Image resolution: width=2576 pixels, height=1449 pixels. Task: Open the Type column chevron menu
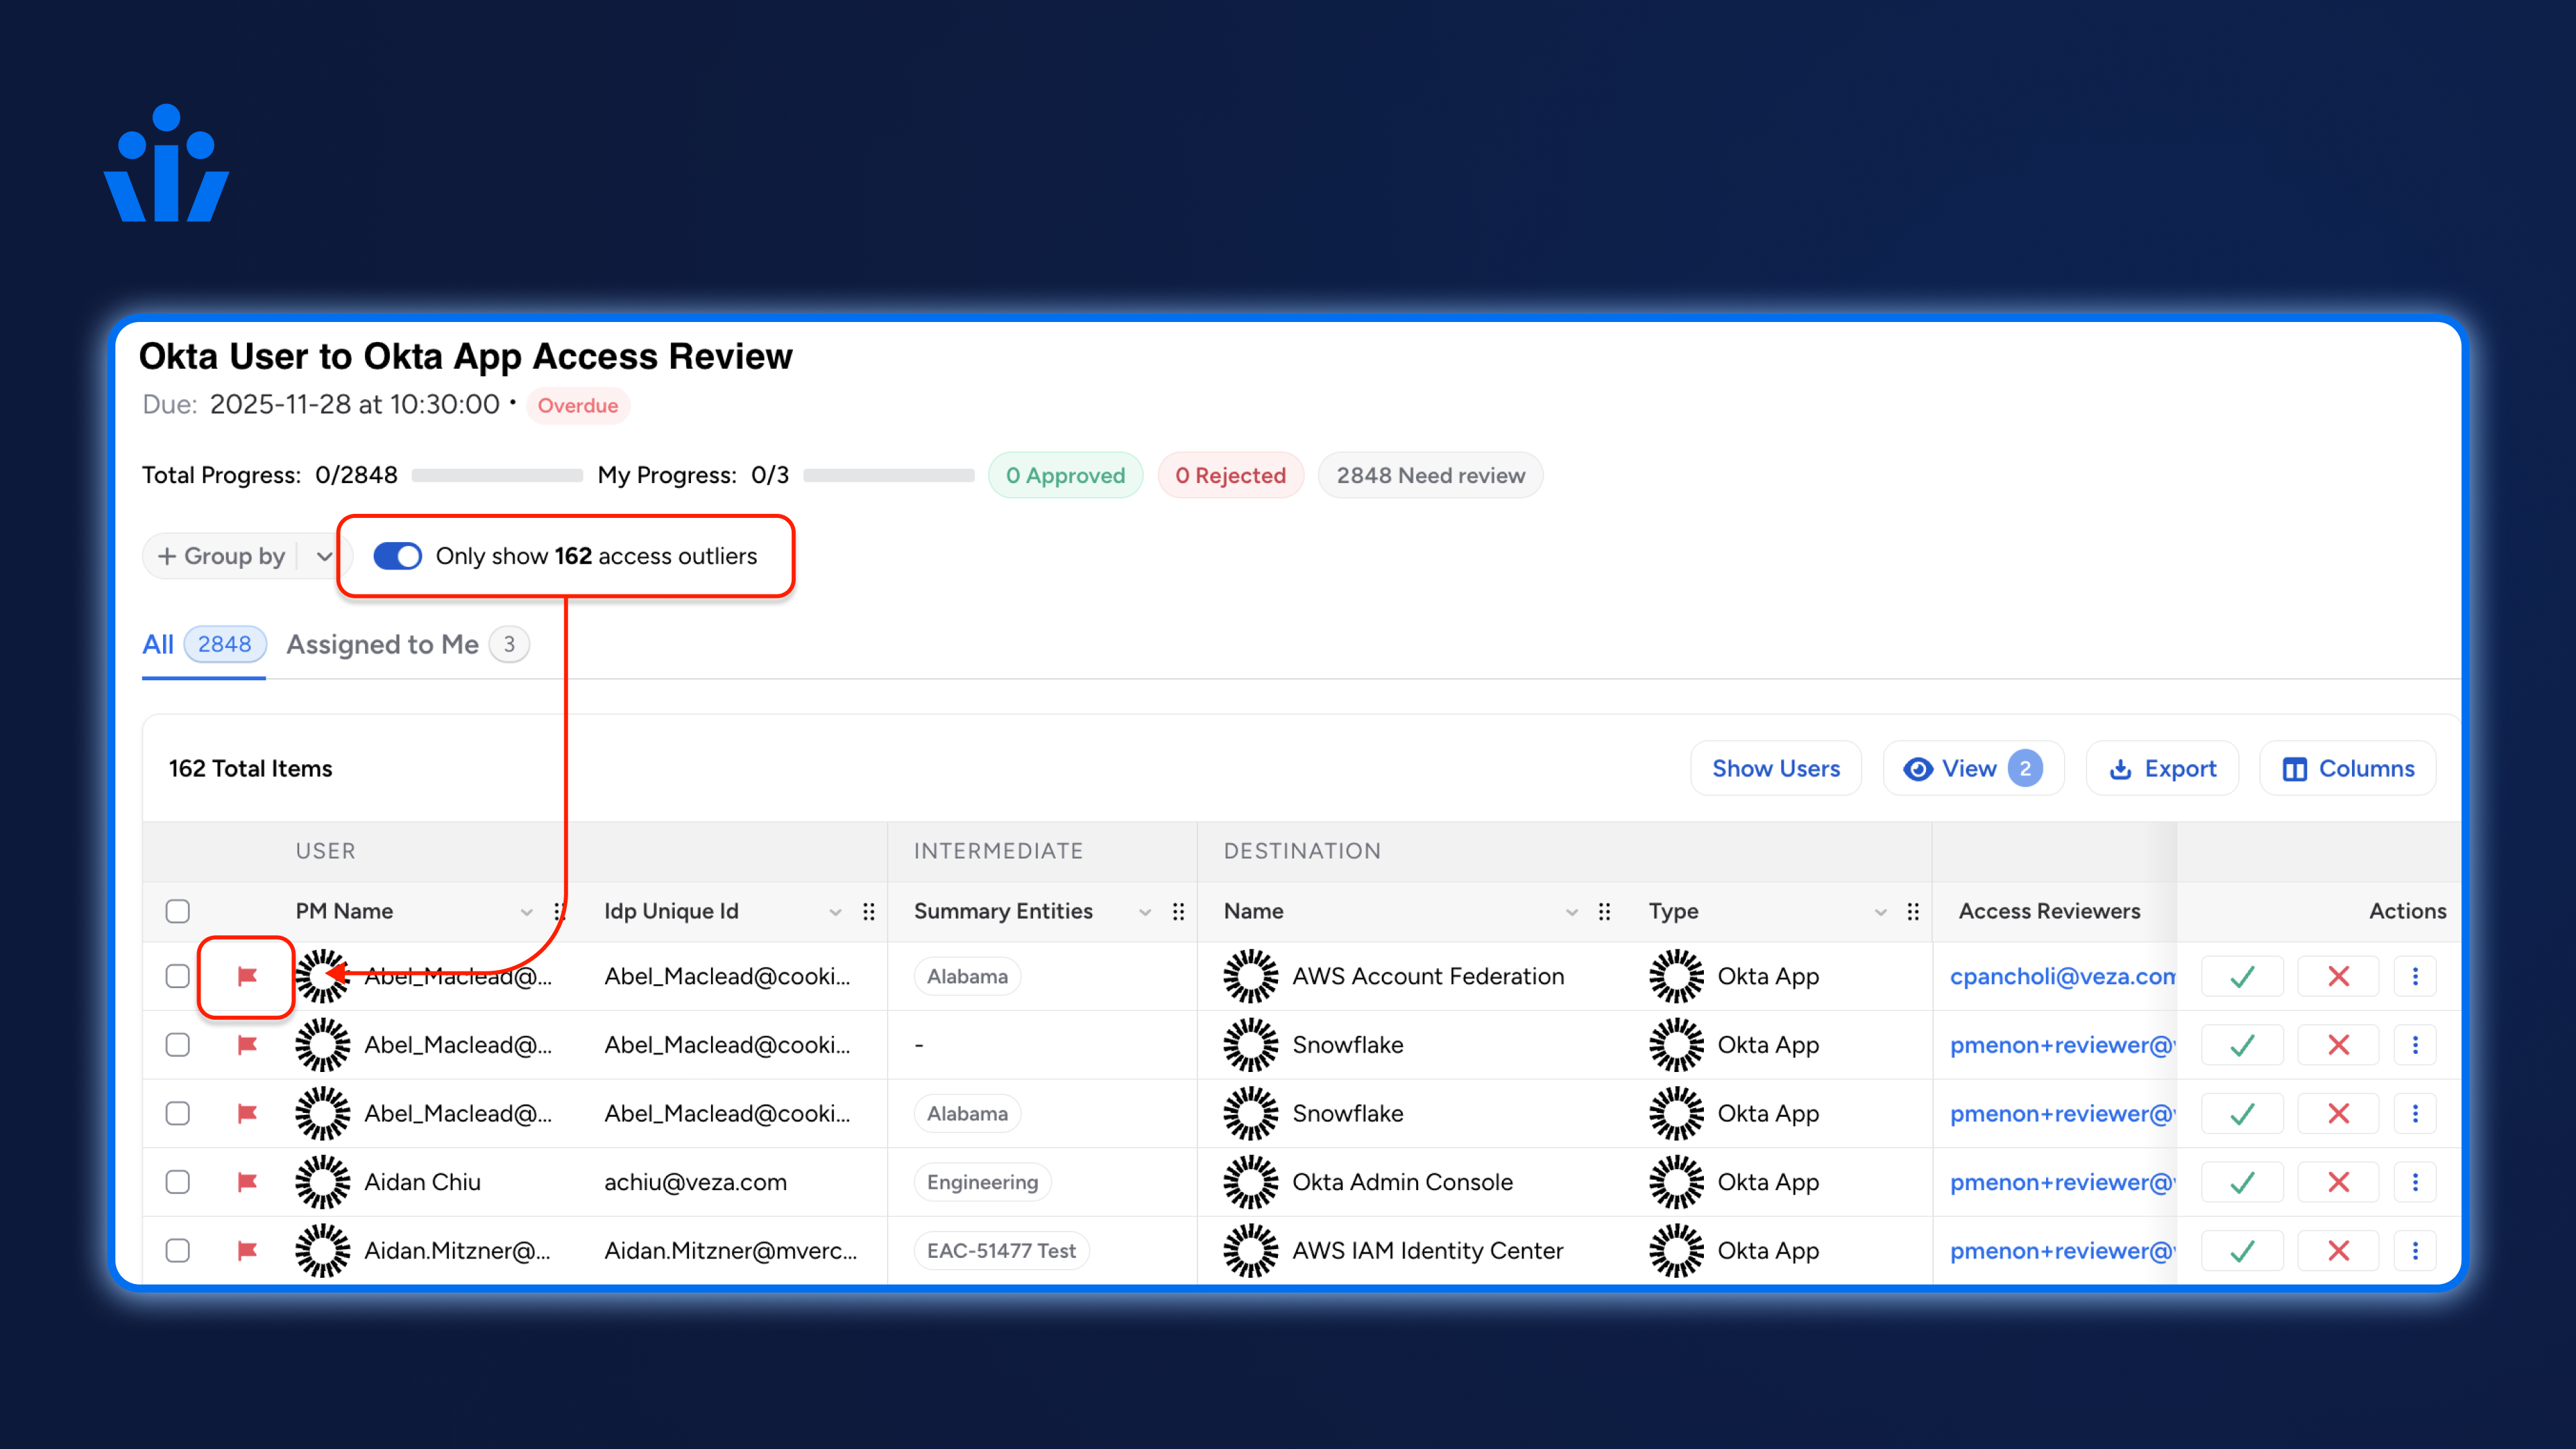pos(1880,912)
